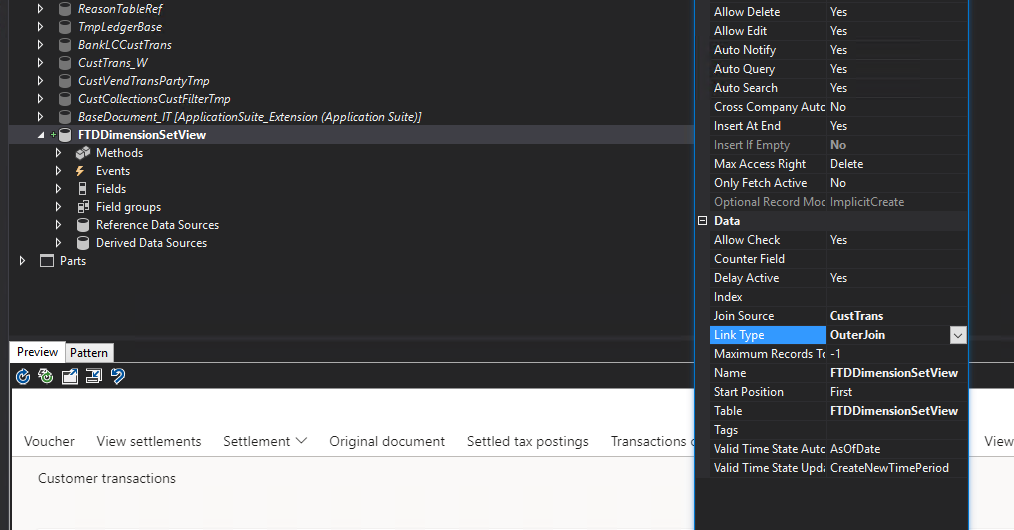Click View settlements in preview
This screenshot has width=1014, height=530.
pos(149,441)
